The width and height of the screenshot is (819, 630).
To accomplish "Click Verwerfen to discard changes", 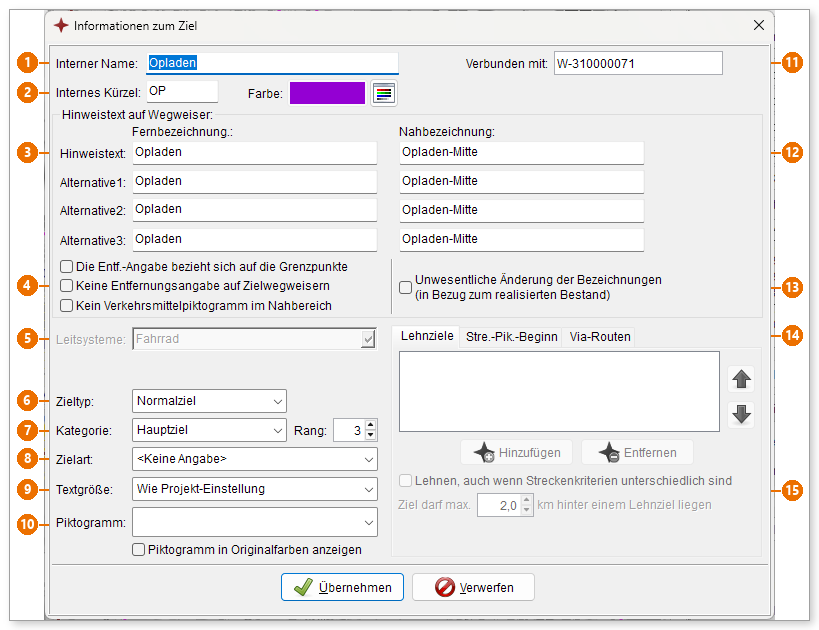I will [473, 587].
